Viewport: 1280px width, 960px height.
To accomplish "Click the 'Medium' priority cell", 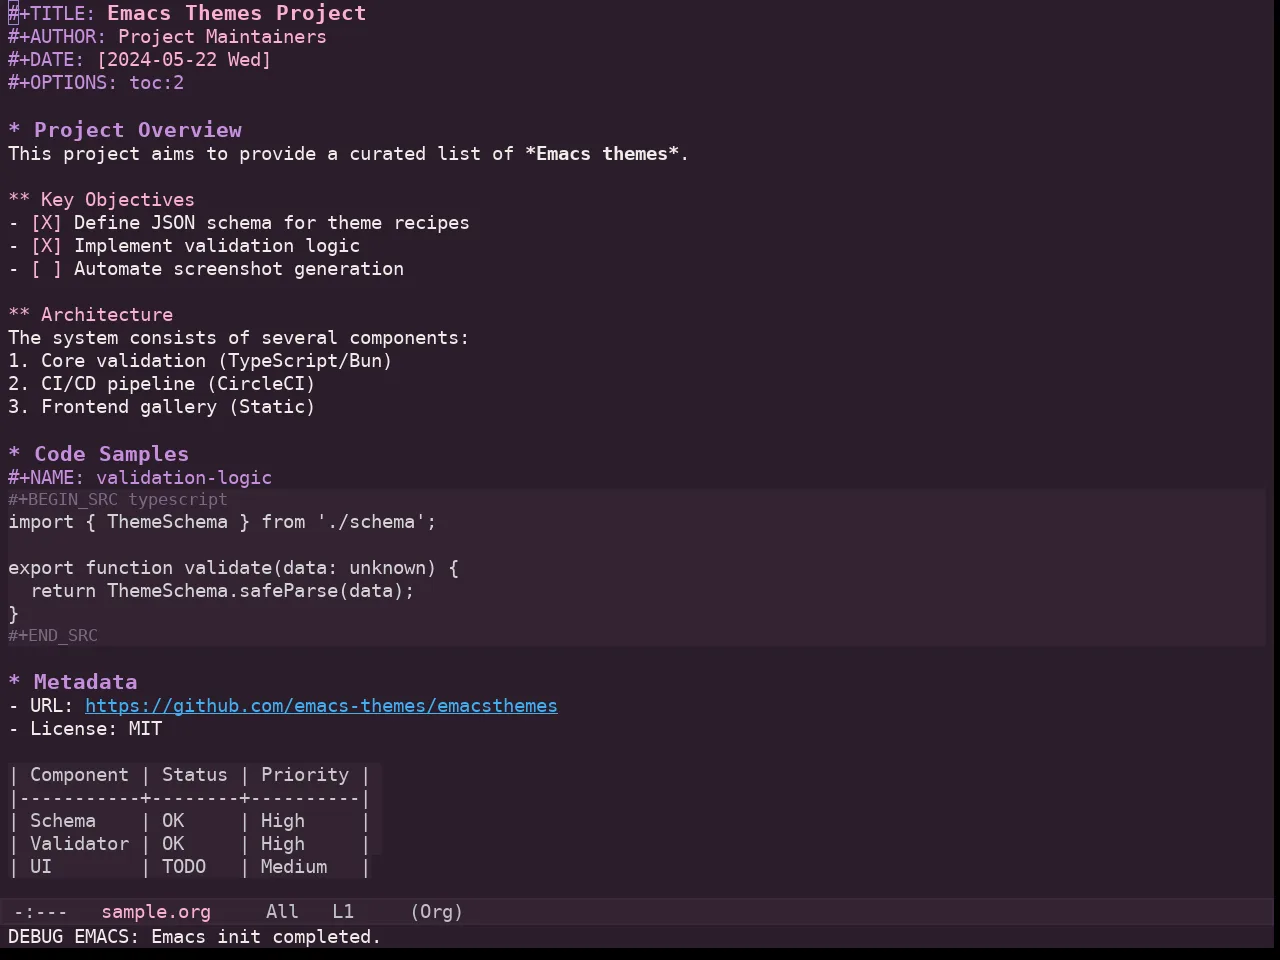I will coord(294,867).
